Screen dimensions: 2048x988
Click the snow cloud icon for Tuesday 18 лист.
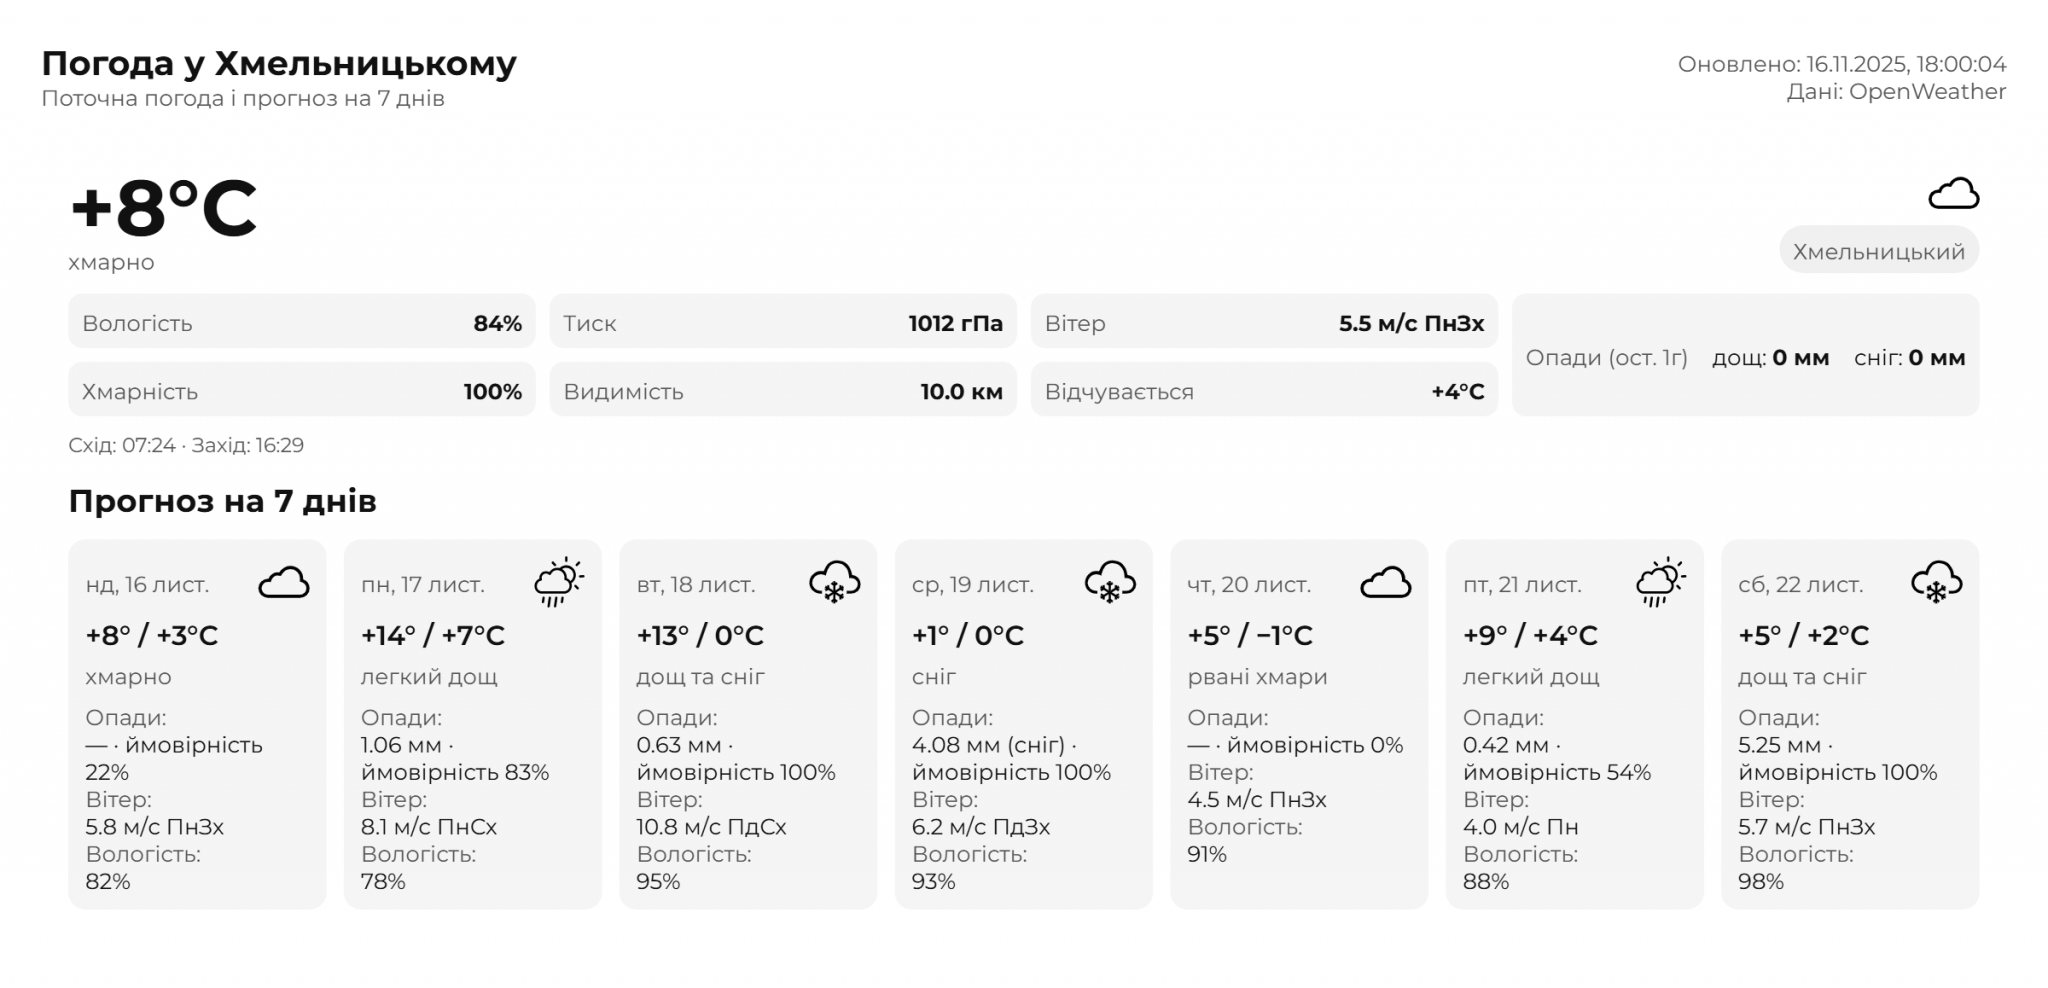pyautogui.click(x=834, y=583)
